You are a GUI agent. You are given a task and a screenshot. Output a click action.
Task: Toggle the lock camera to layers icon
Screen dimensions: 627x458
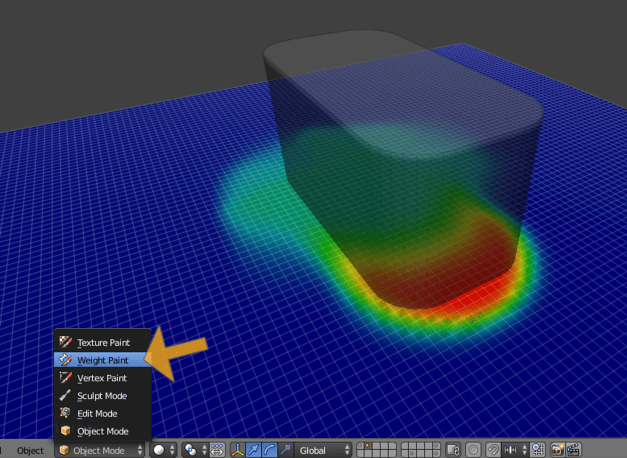coord(453,450)
